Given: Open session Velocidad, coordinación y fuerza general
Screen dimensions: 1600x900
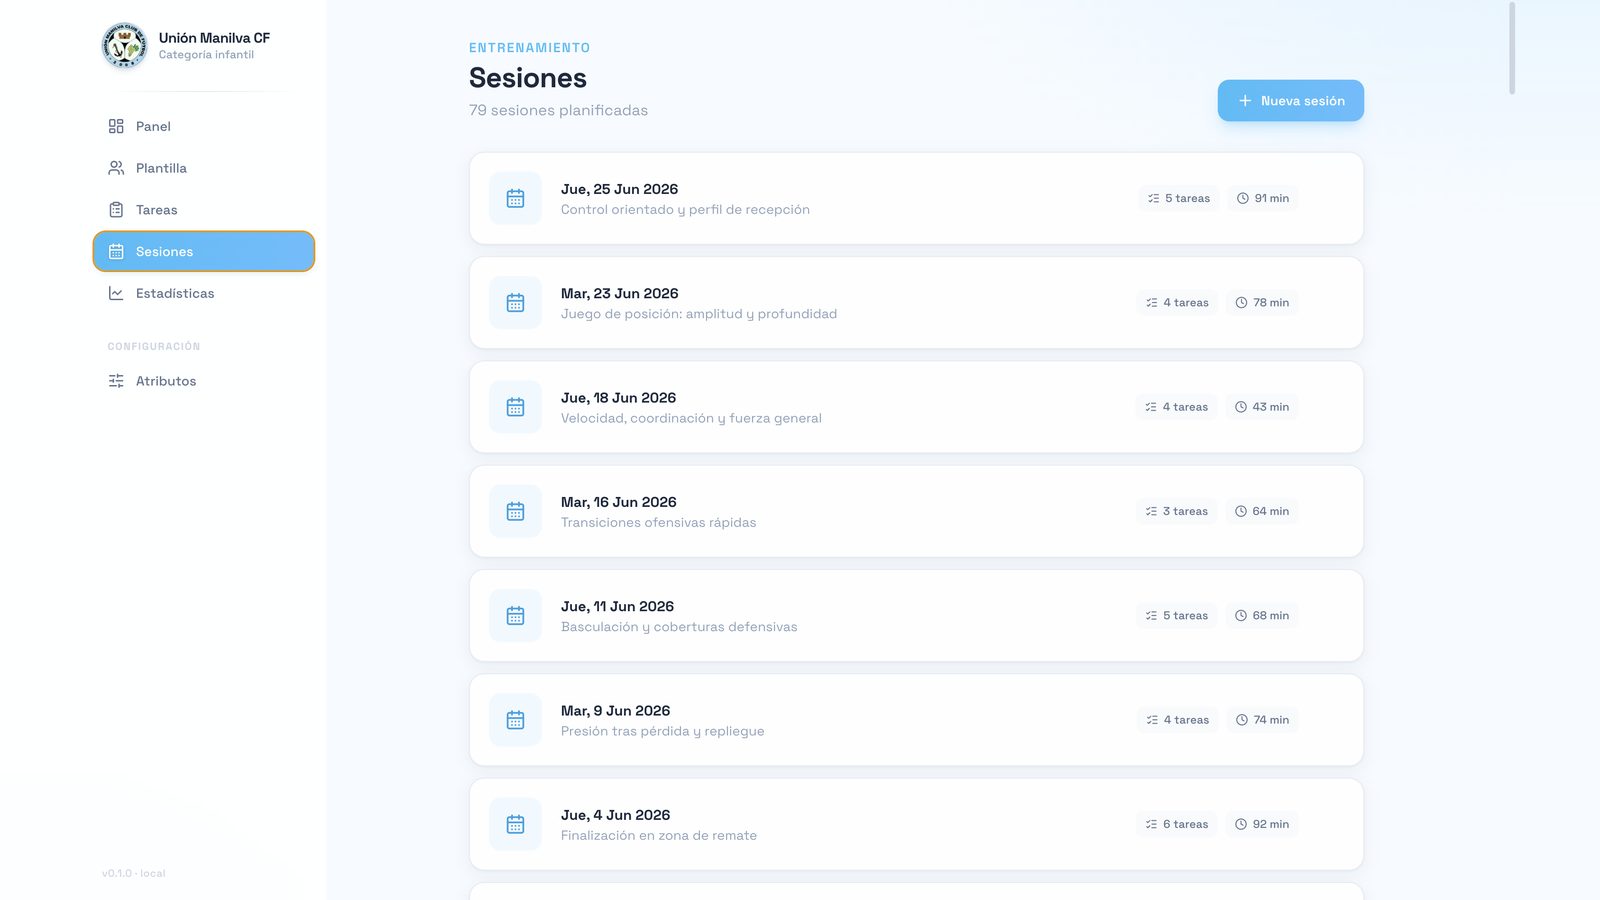Looking at the screenshot, I should coord(916,407).
